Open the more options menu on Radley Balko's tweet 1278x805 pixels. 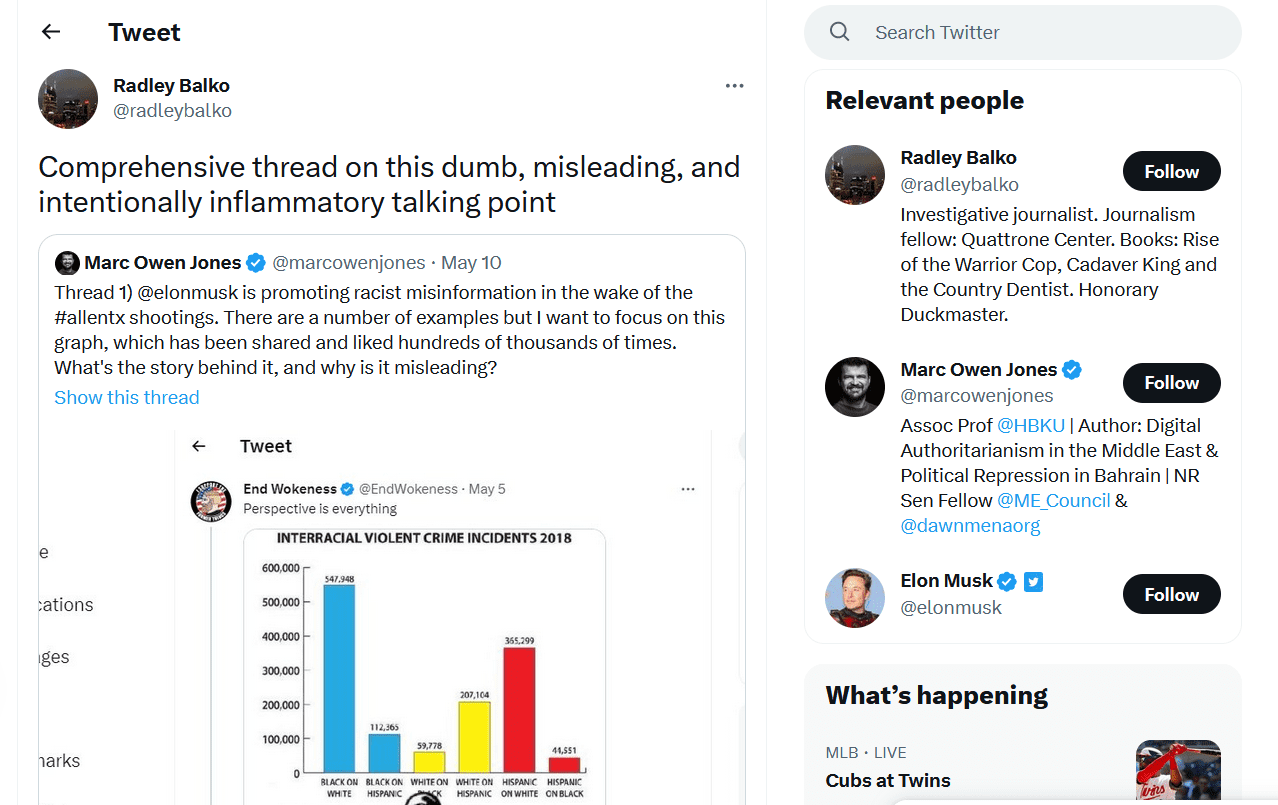[735, 86]
